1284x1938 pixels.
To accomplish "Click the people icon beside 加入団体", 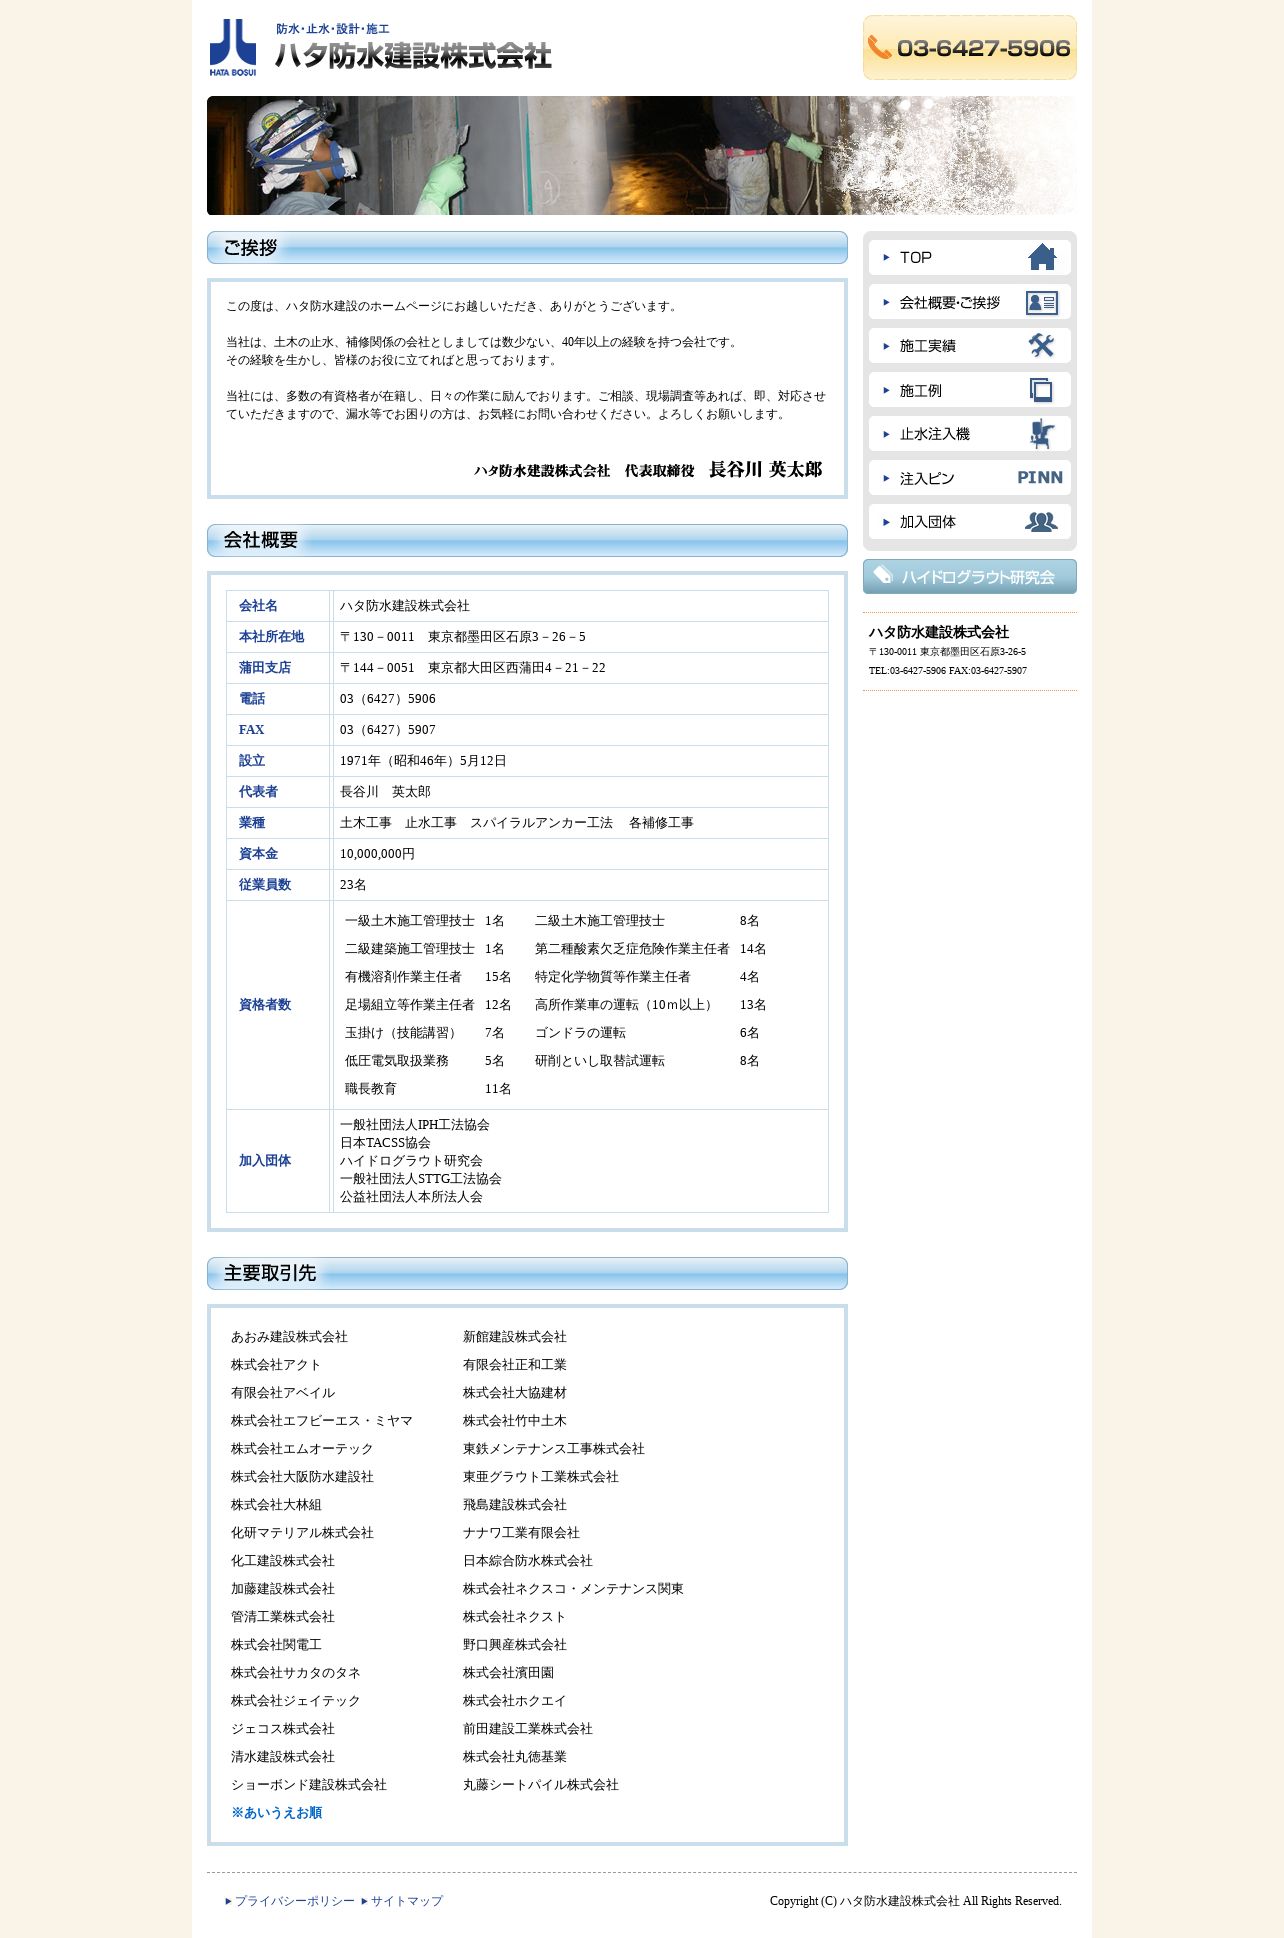I will (x=1041, y=522).
